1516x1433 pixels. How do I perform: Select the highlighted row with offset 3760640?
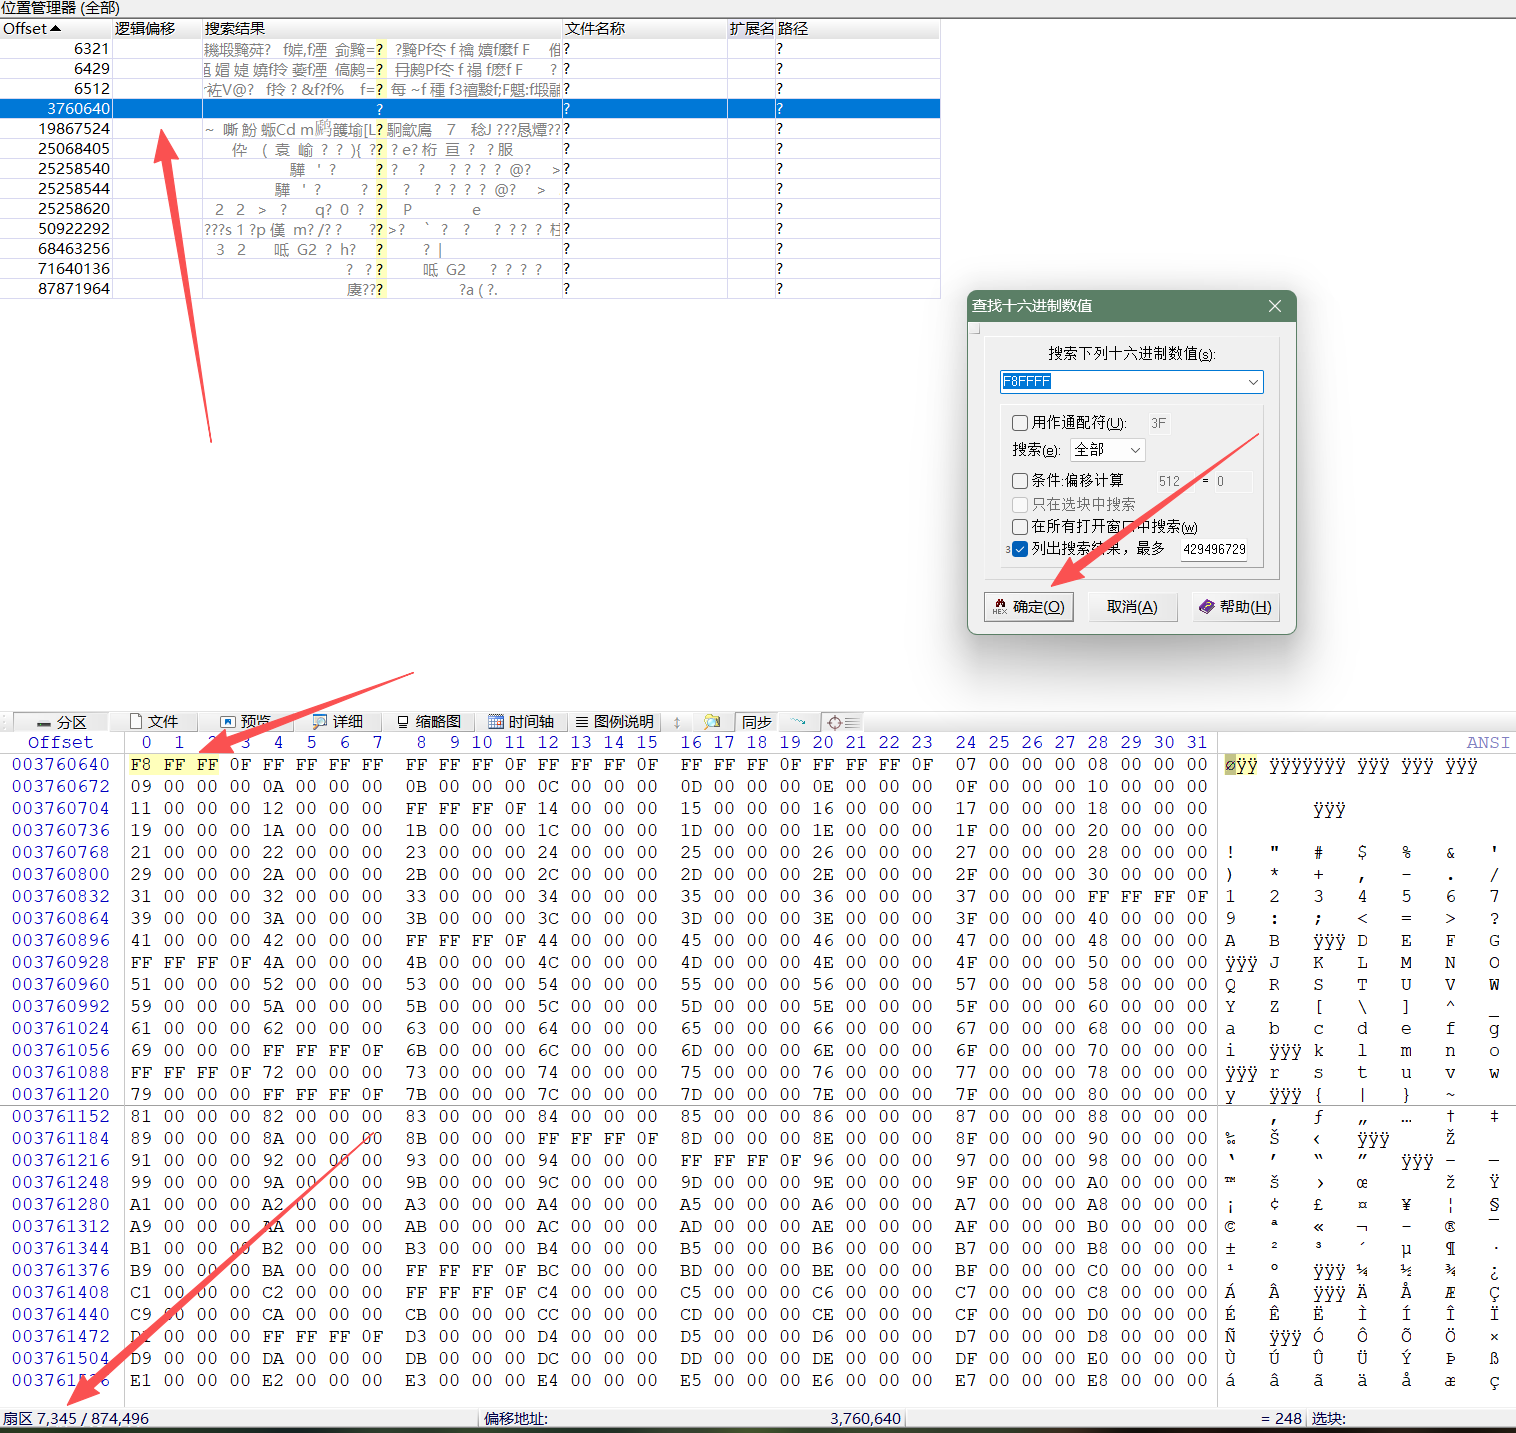(470, 109)
